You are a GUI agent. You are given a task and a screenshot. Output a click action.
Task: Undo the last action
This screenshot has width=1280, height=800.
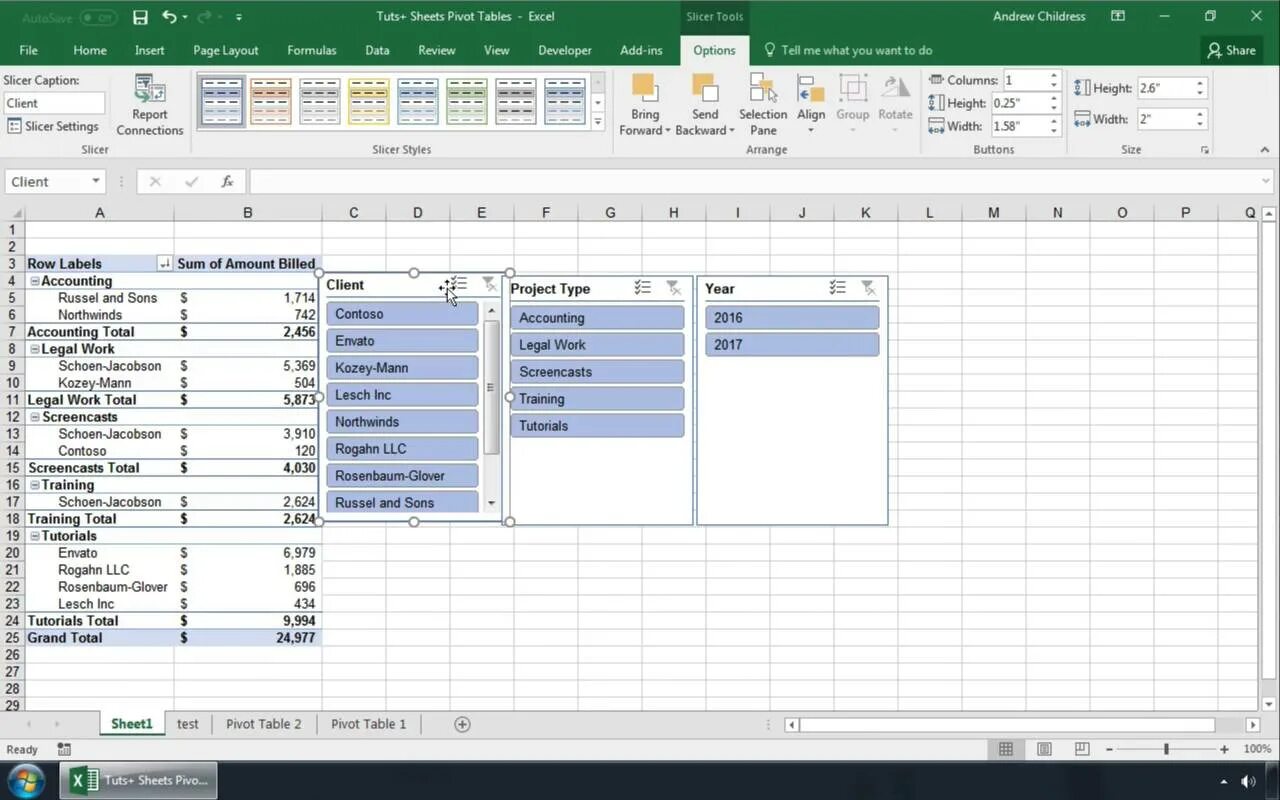coord(169,17)
